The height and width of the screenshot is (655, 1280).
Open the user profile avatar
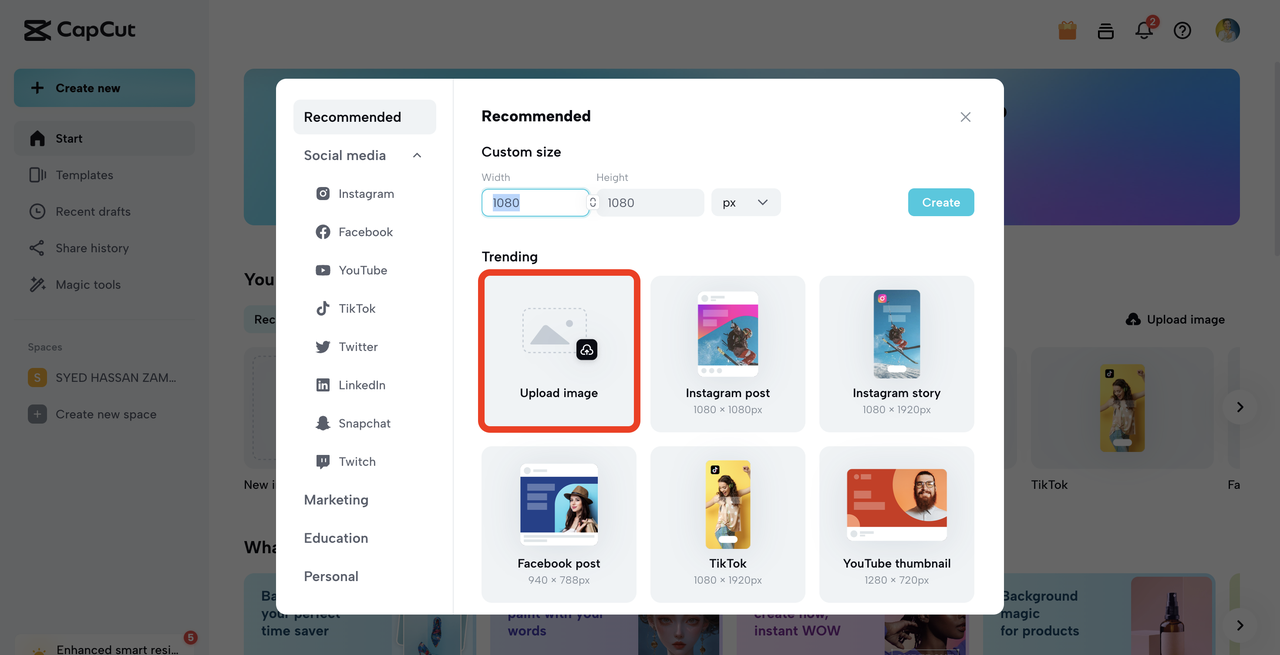(1227, 30)
